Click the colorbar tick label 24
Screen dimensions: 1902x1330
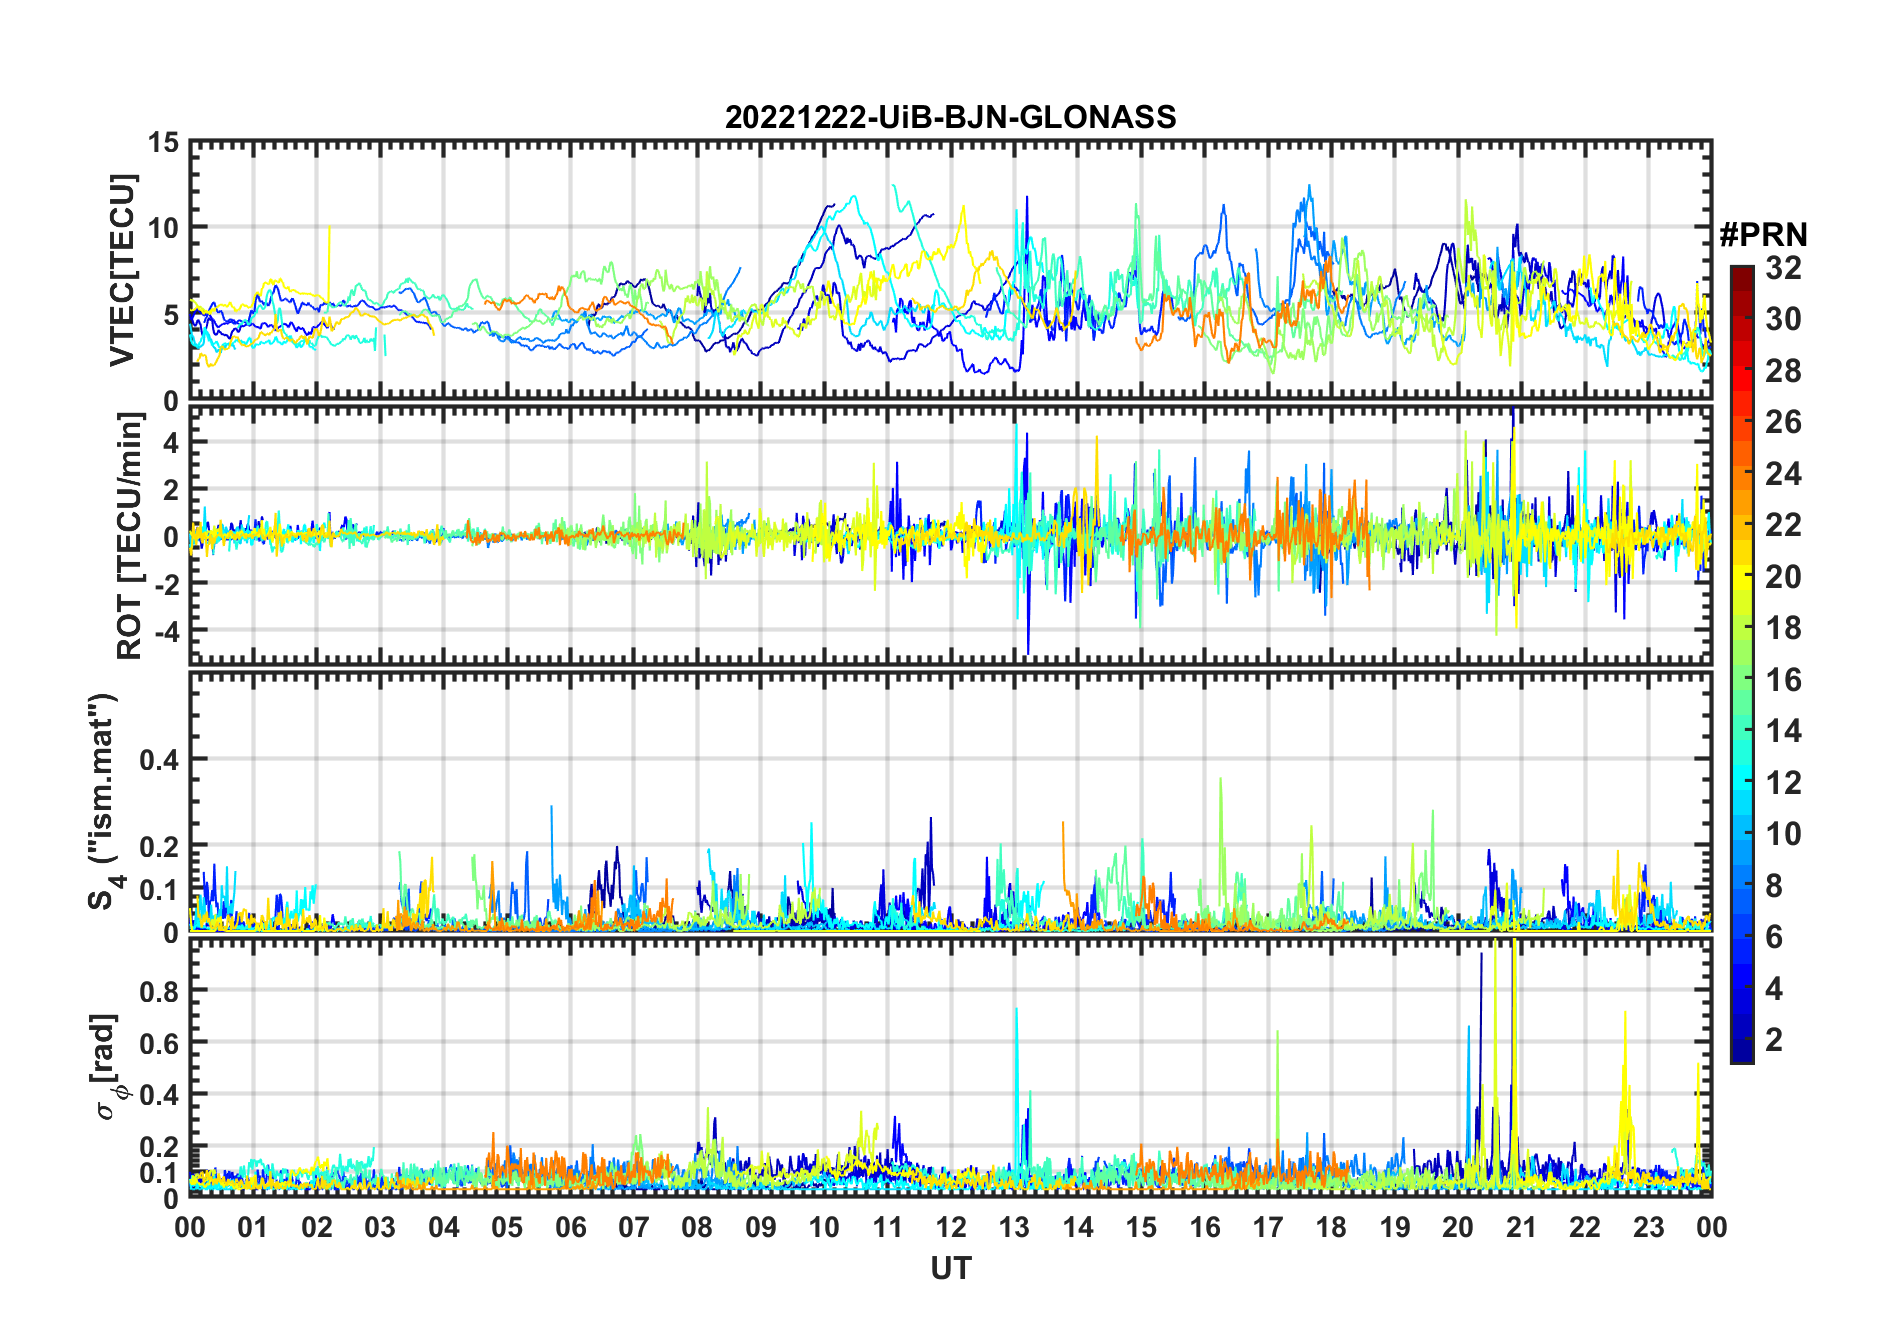[1783, 474]
